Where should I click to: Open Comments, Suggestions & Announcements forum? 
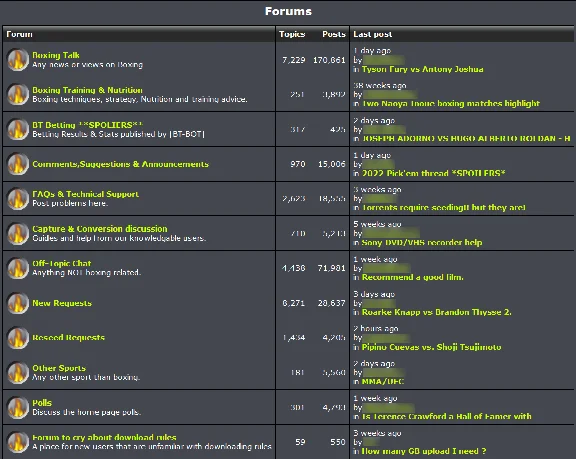click(120, 164)
